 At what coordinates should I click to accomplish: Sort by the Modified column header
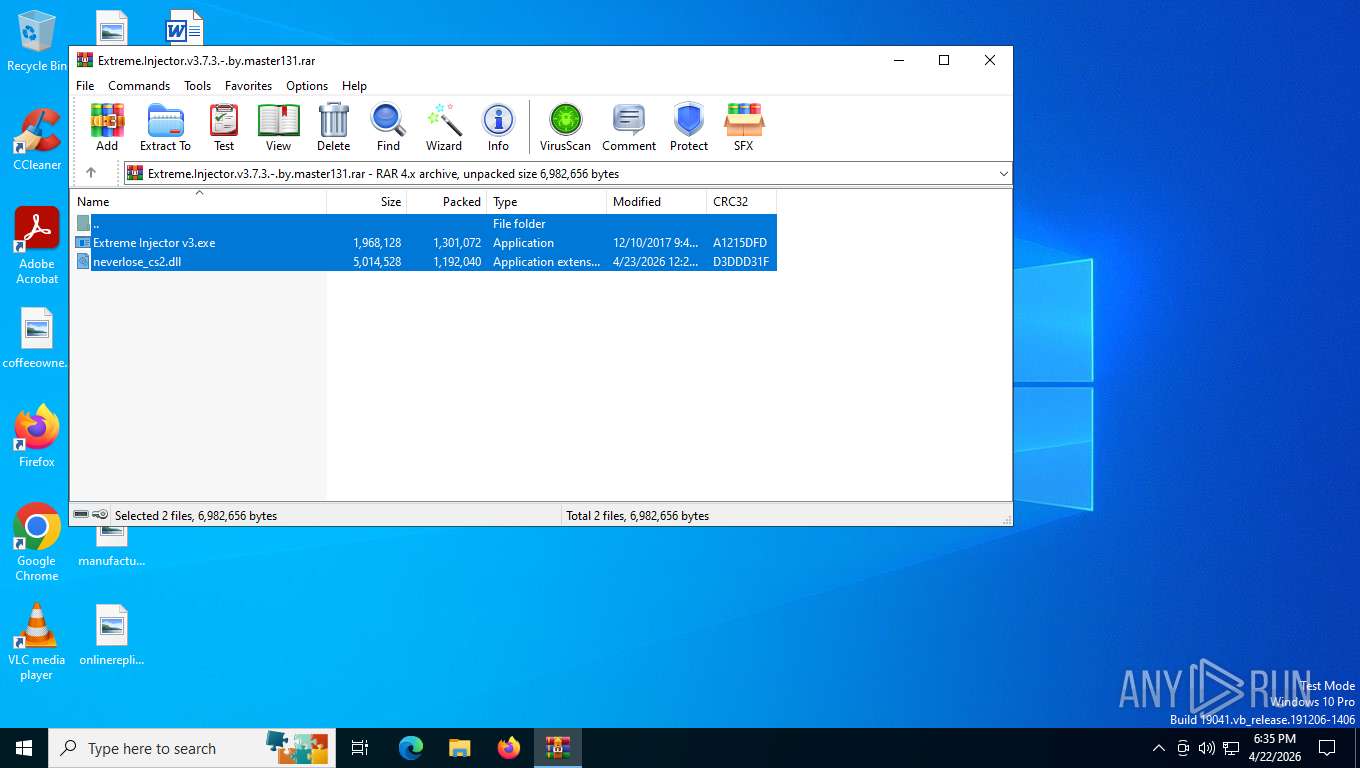[656, 202]
